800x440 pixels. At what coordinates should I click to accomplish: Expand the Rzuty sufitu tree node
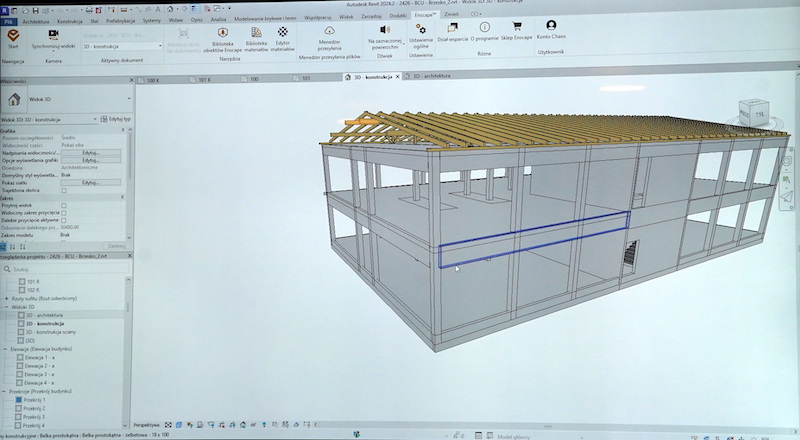(5, 299)
